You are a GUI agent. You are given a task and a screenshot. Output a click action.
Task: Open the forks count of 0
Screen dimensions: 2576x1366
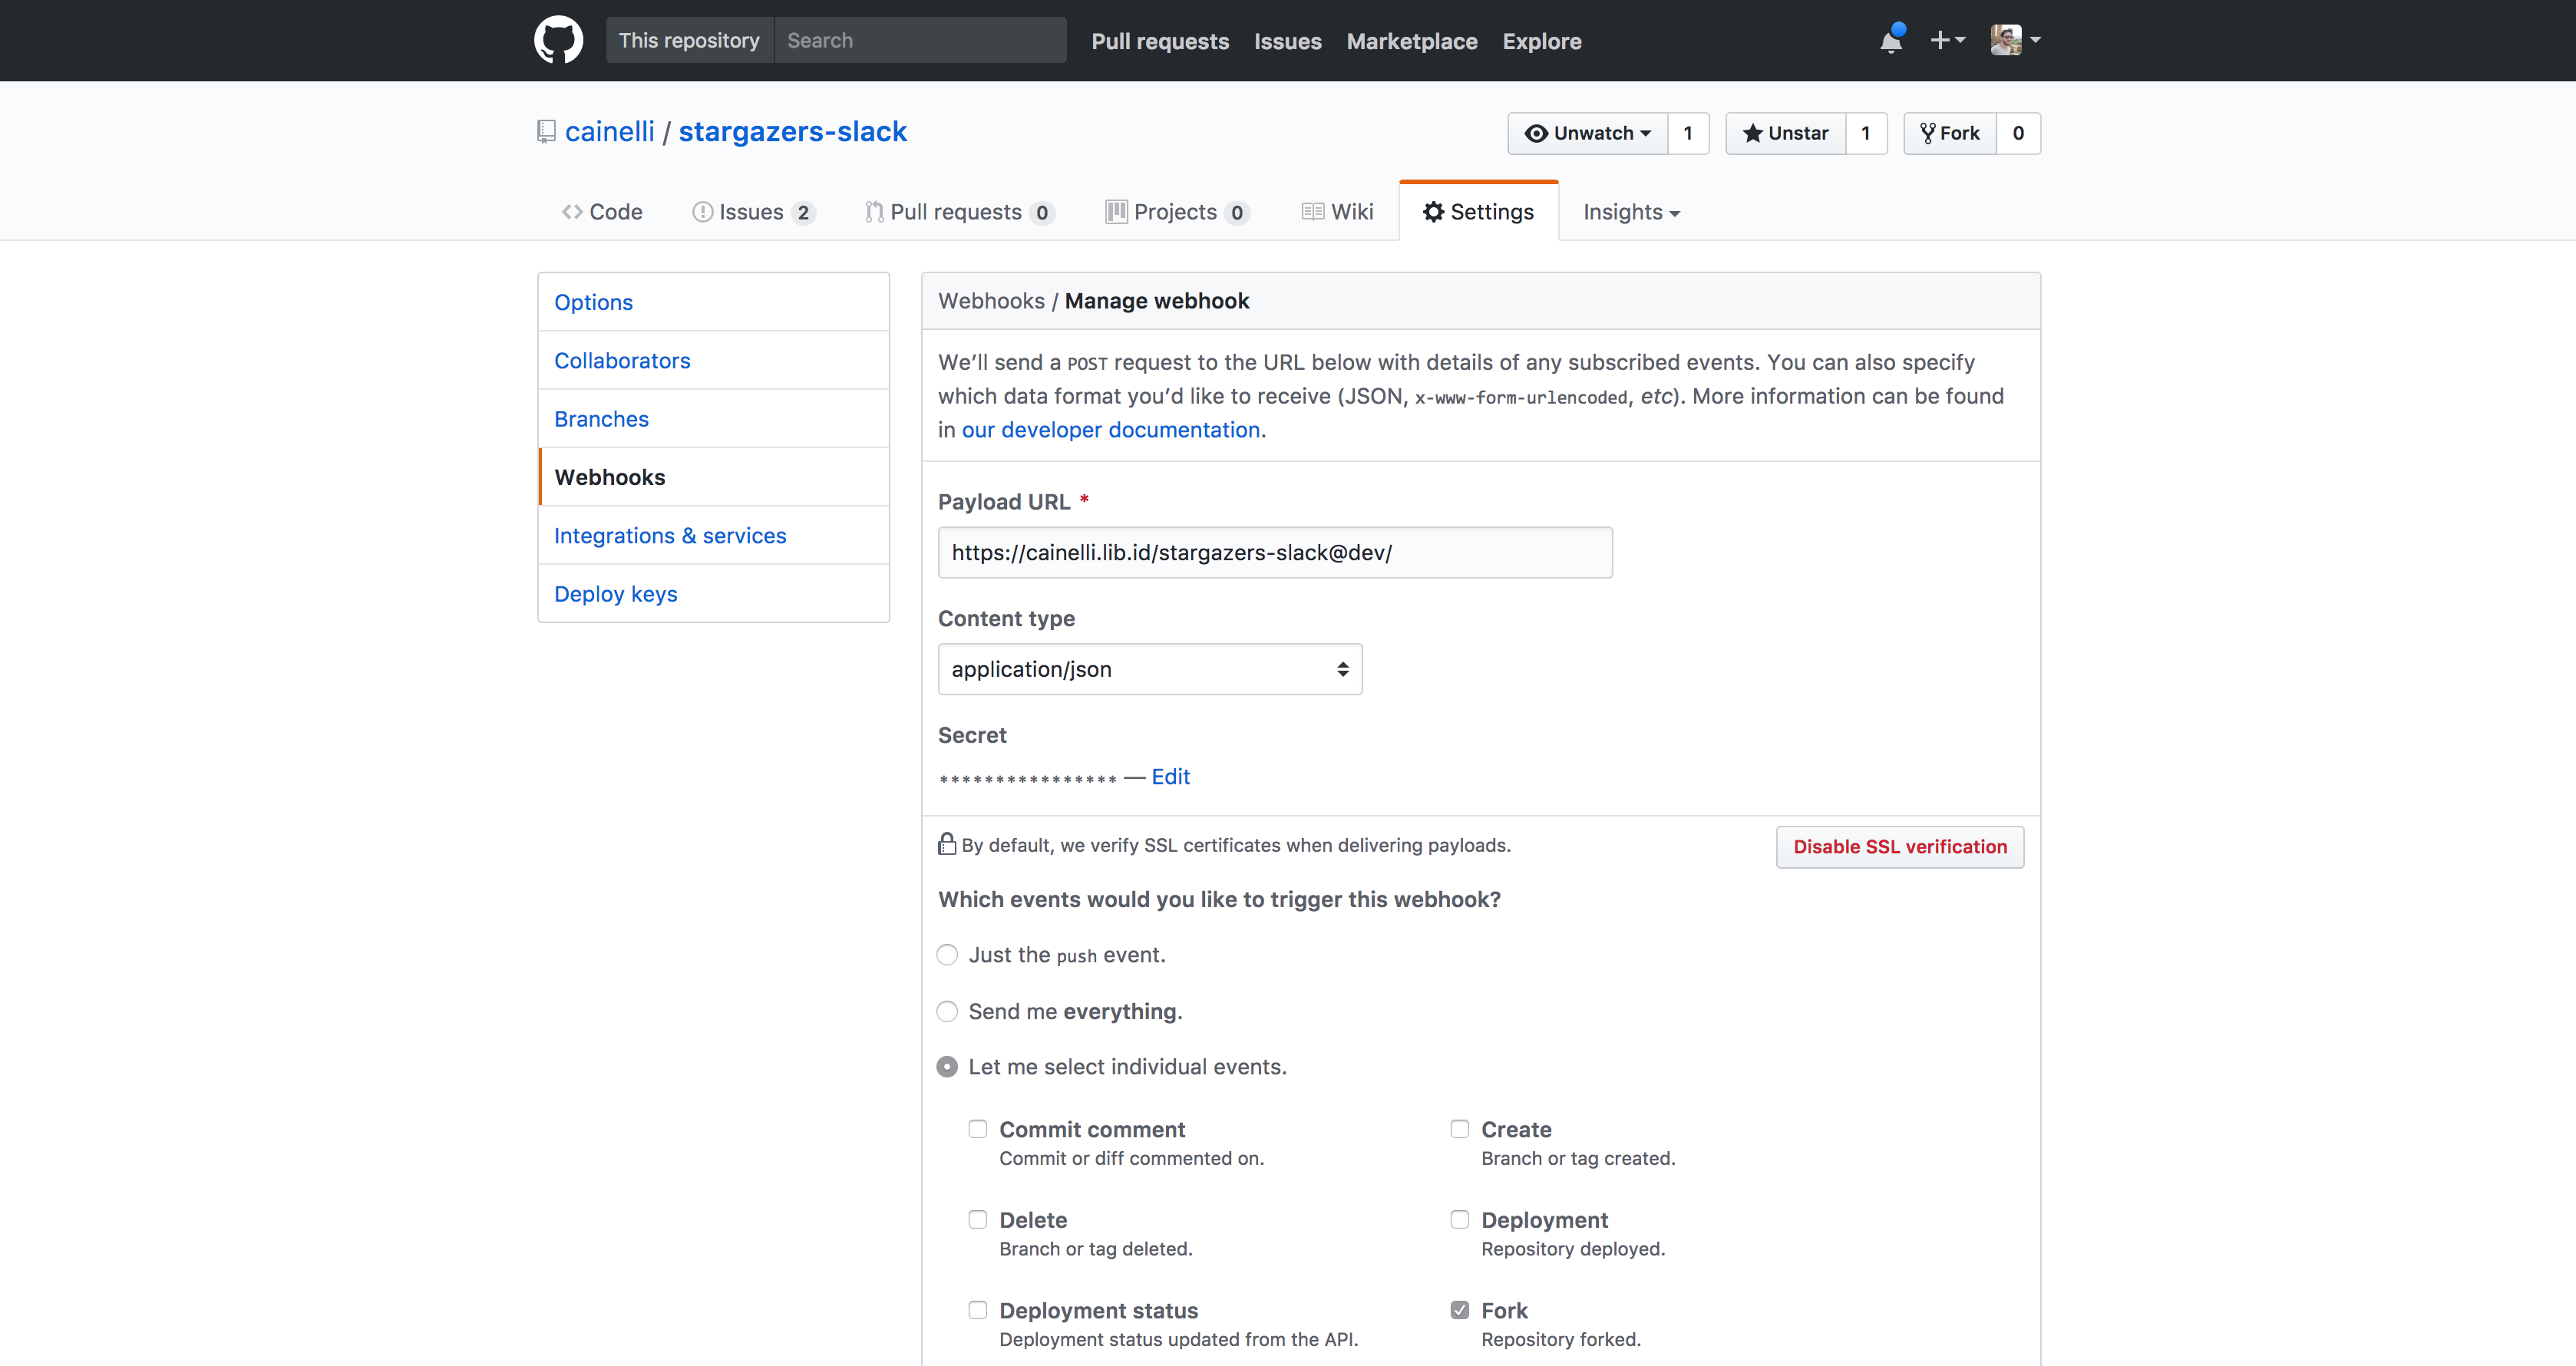2018,133
